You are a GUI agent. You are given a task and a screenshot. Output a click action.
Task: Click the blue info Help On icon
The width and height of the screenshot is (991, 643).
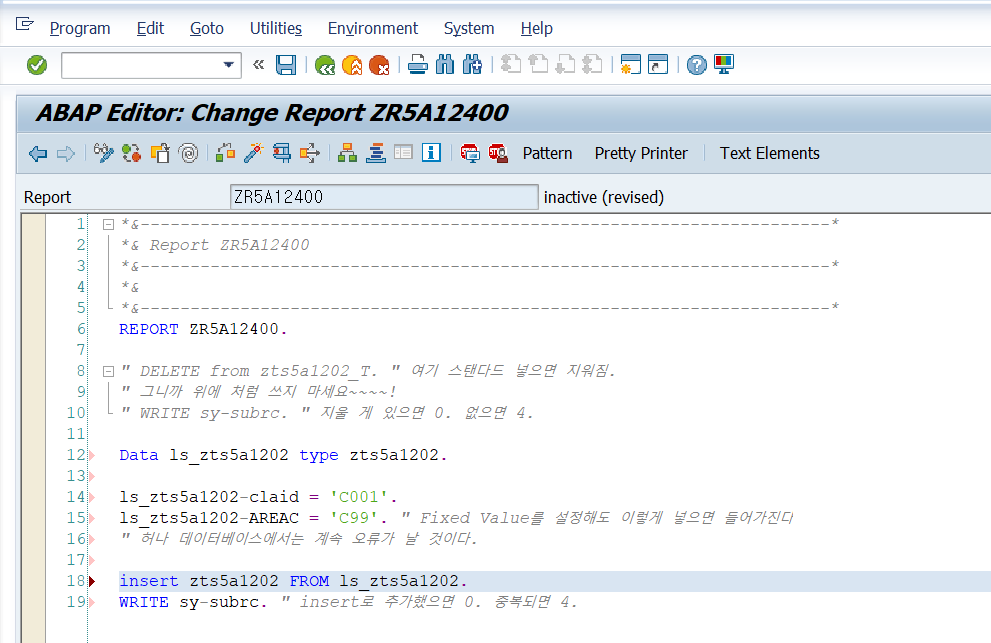pyautogui.click(x=431, y=153)
